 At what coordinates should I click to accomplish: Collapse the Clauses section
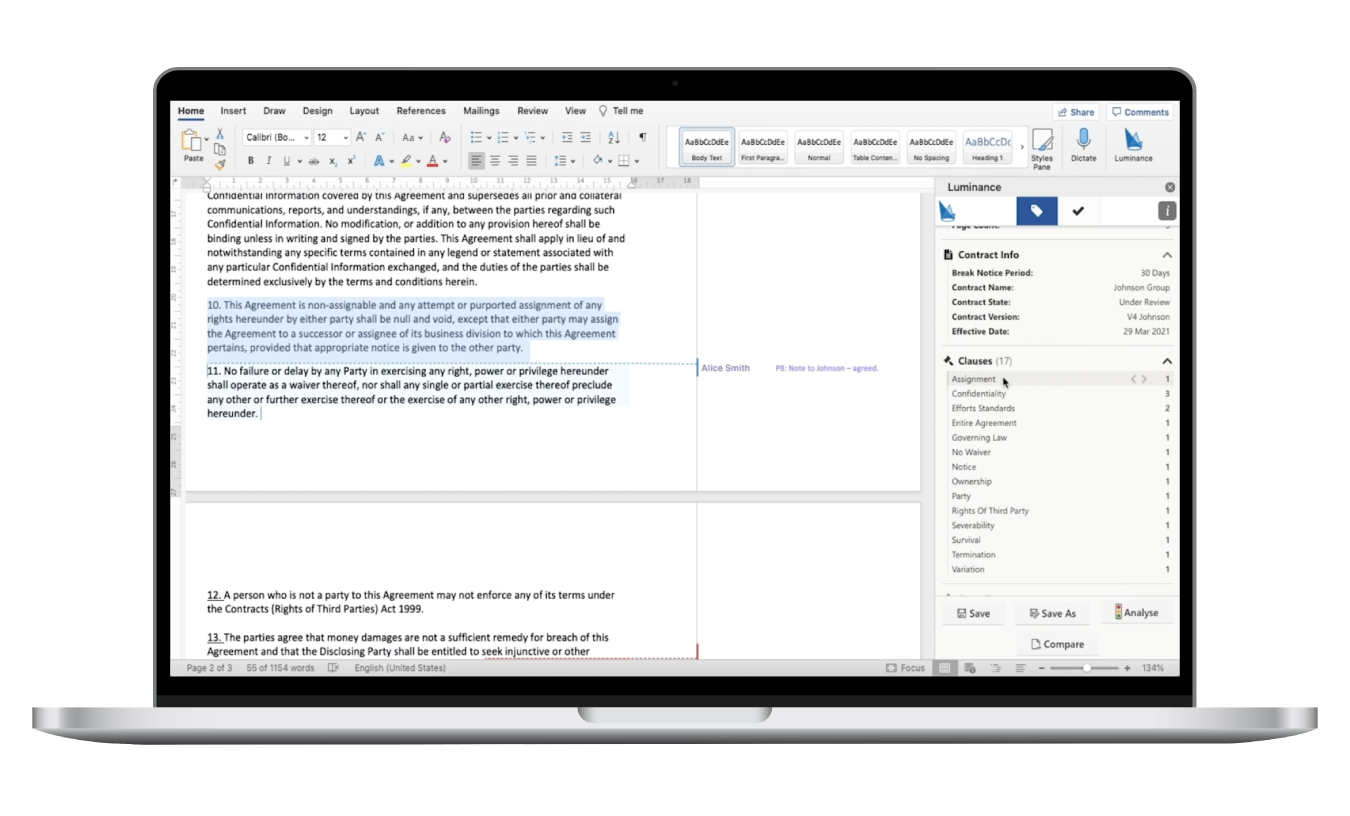click(1167, 361)
